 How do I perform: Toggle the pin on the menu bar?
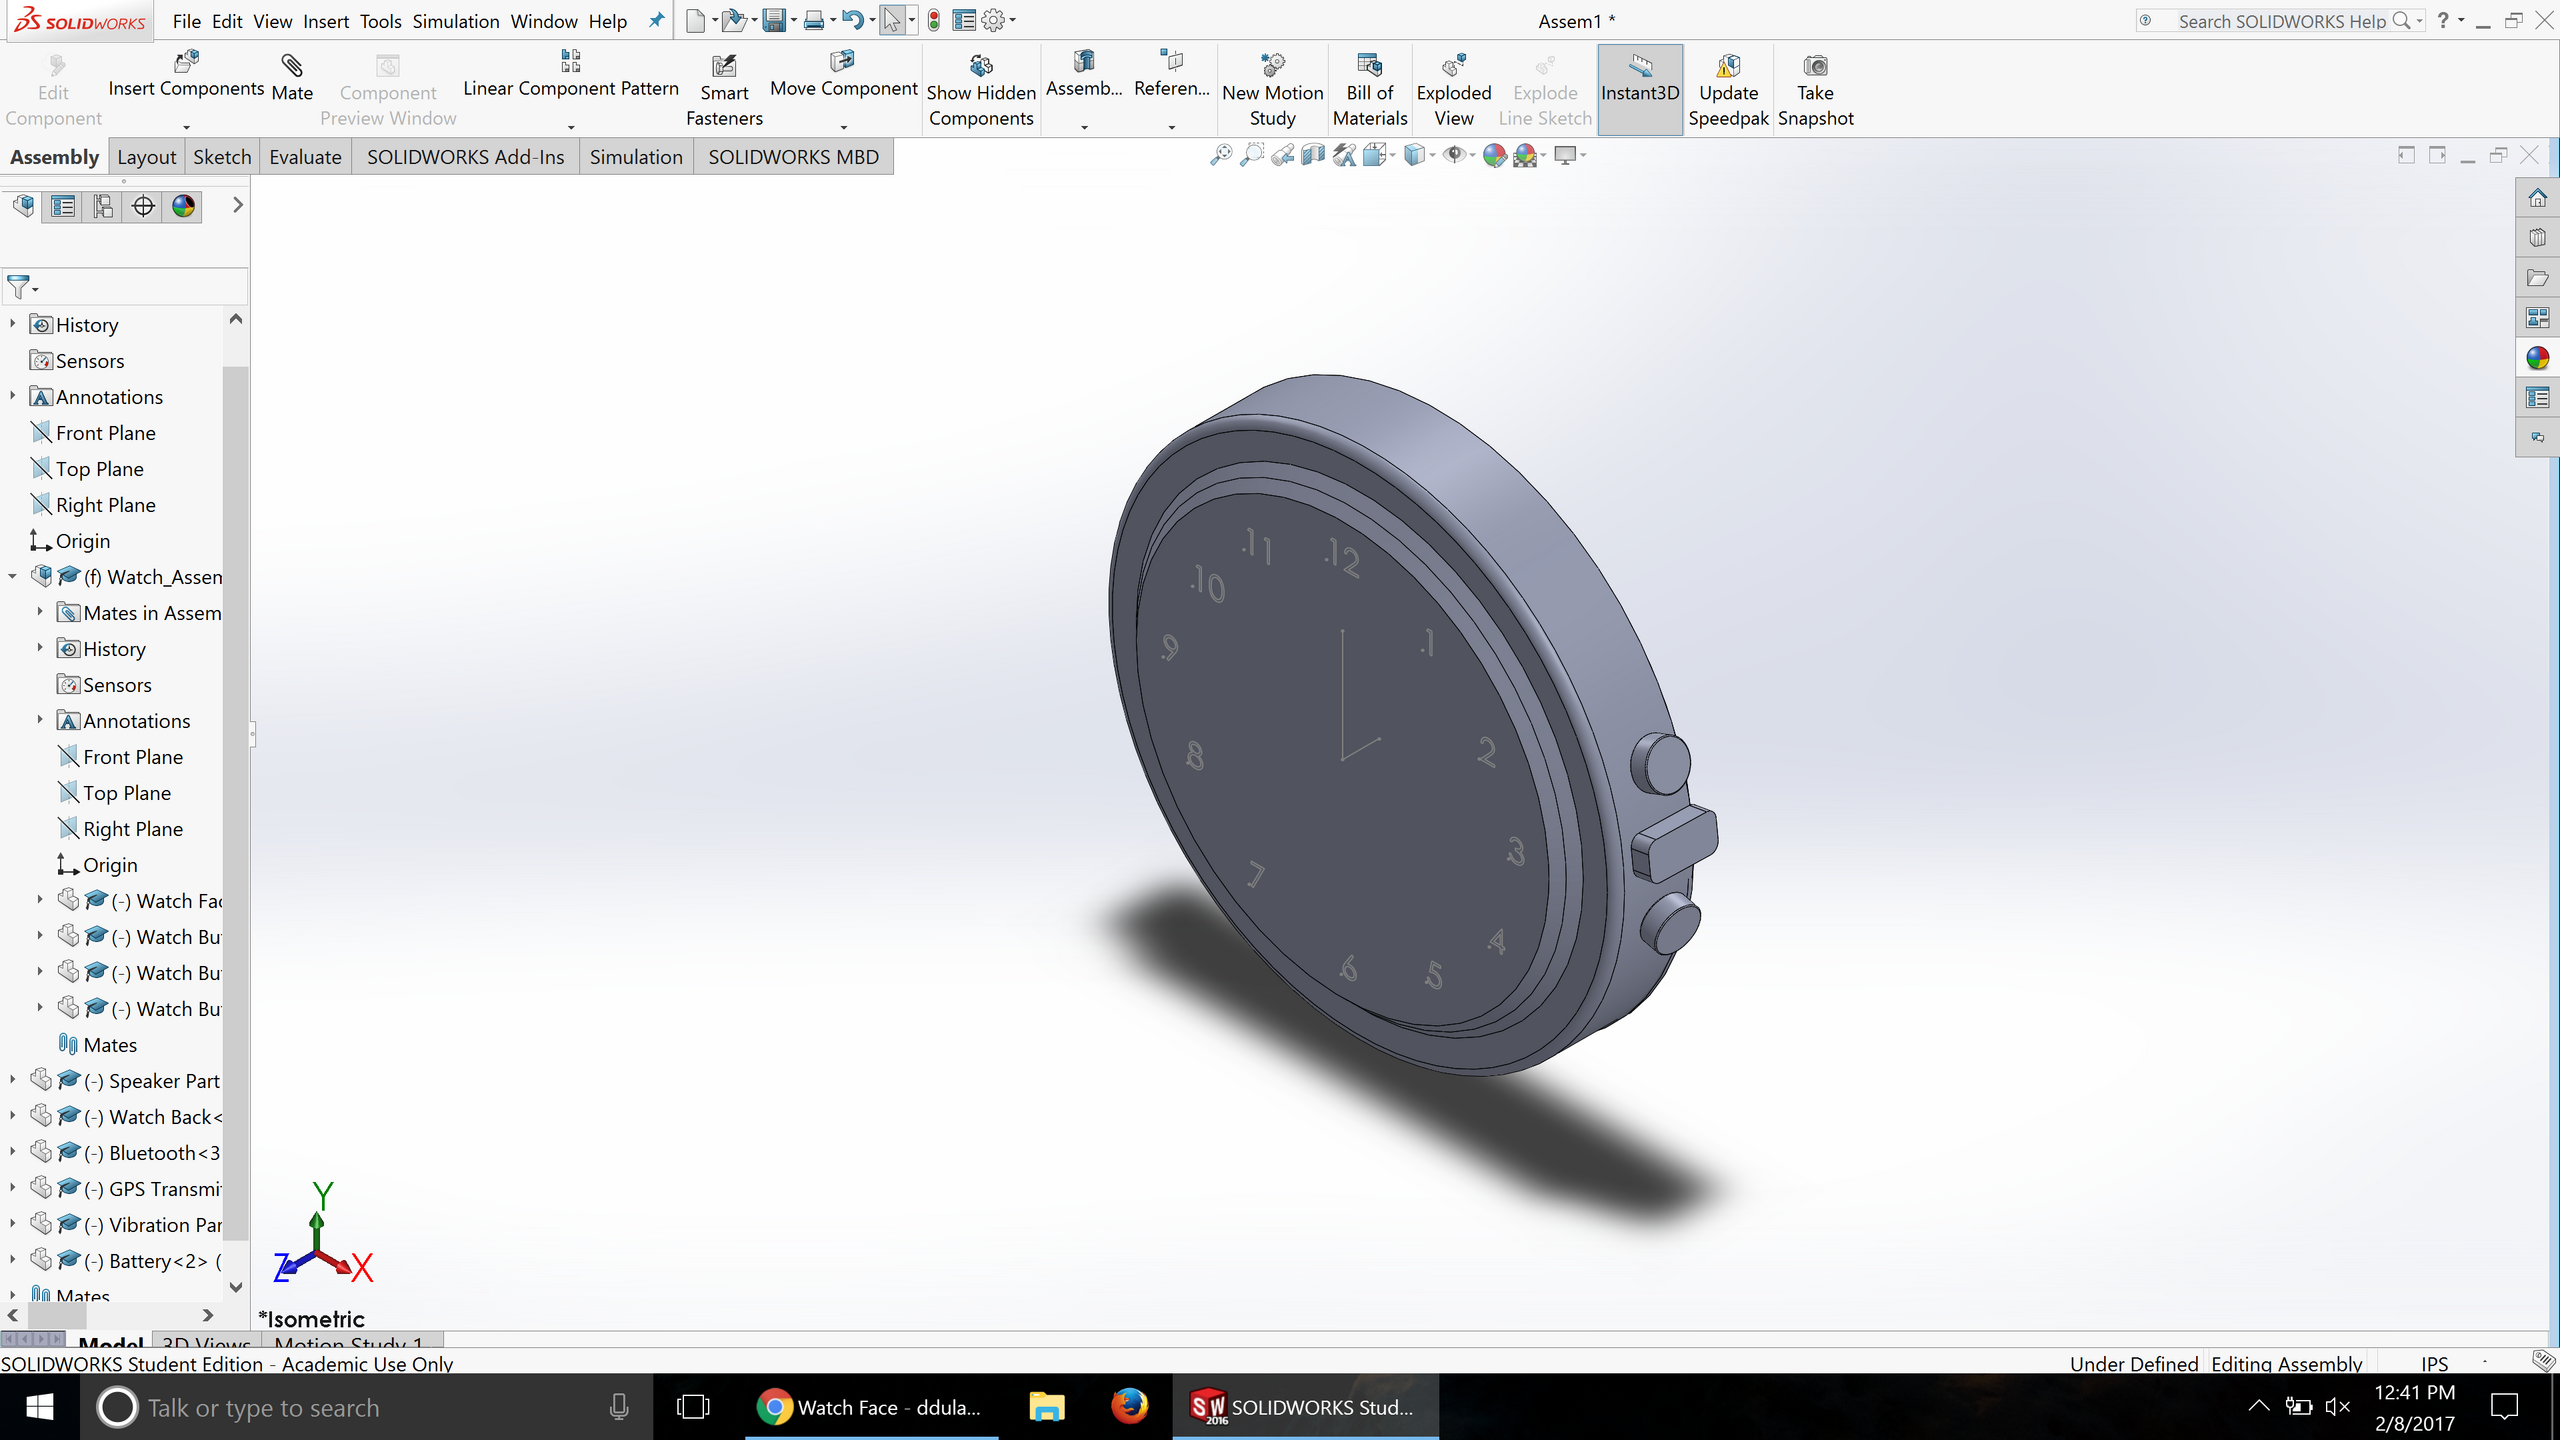pos(656,20)
